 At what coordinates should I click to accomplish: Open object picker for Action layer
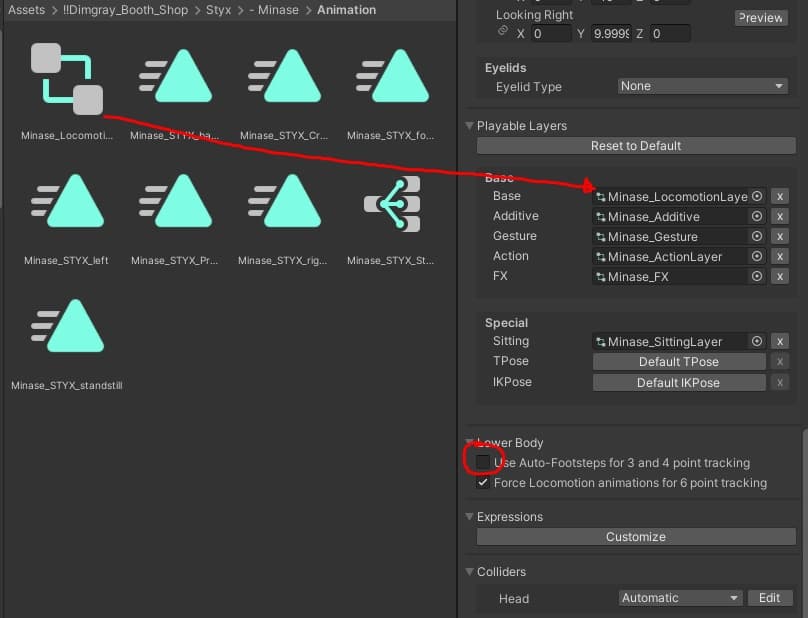[x=756, y=257]
